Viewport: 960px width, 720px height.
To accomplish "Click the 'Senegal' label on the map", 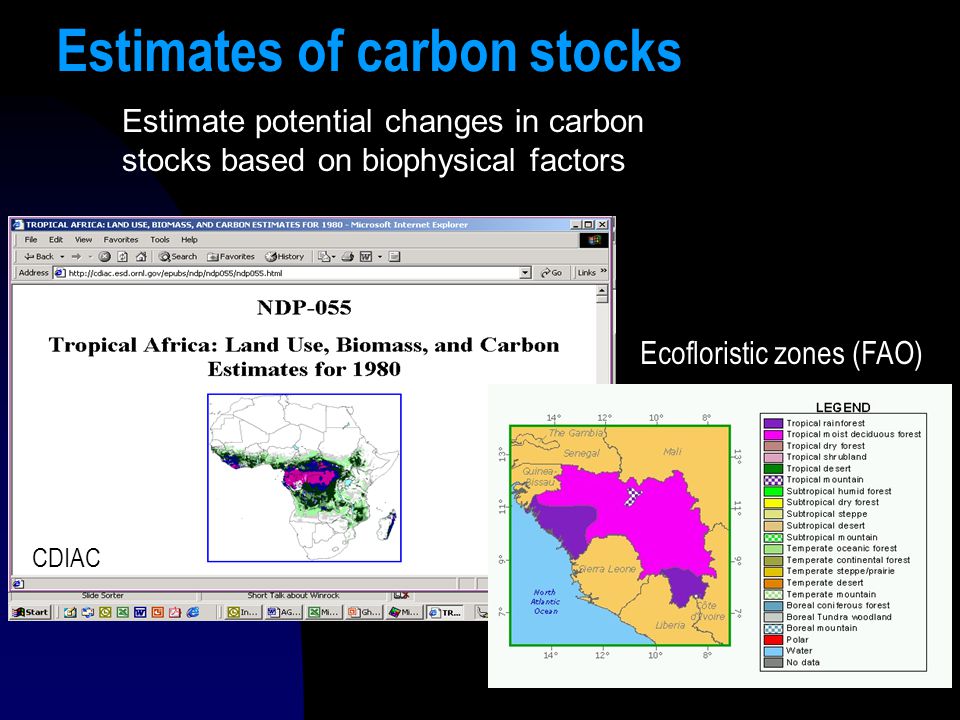I will (581, 453).
